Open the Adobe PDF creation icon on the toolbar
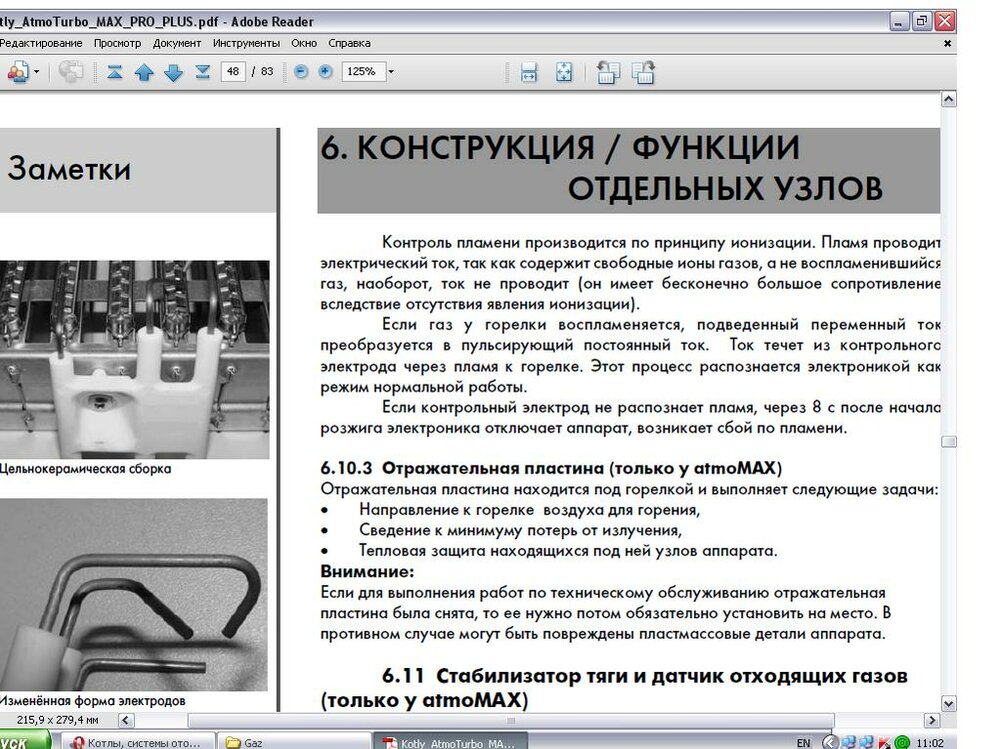This screenshot has width=1000, height=749. tap(18, 71)
